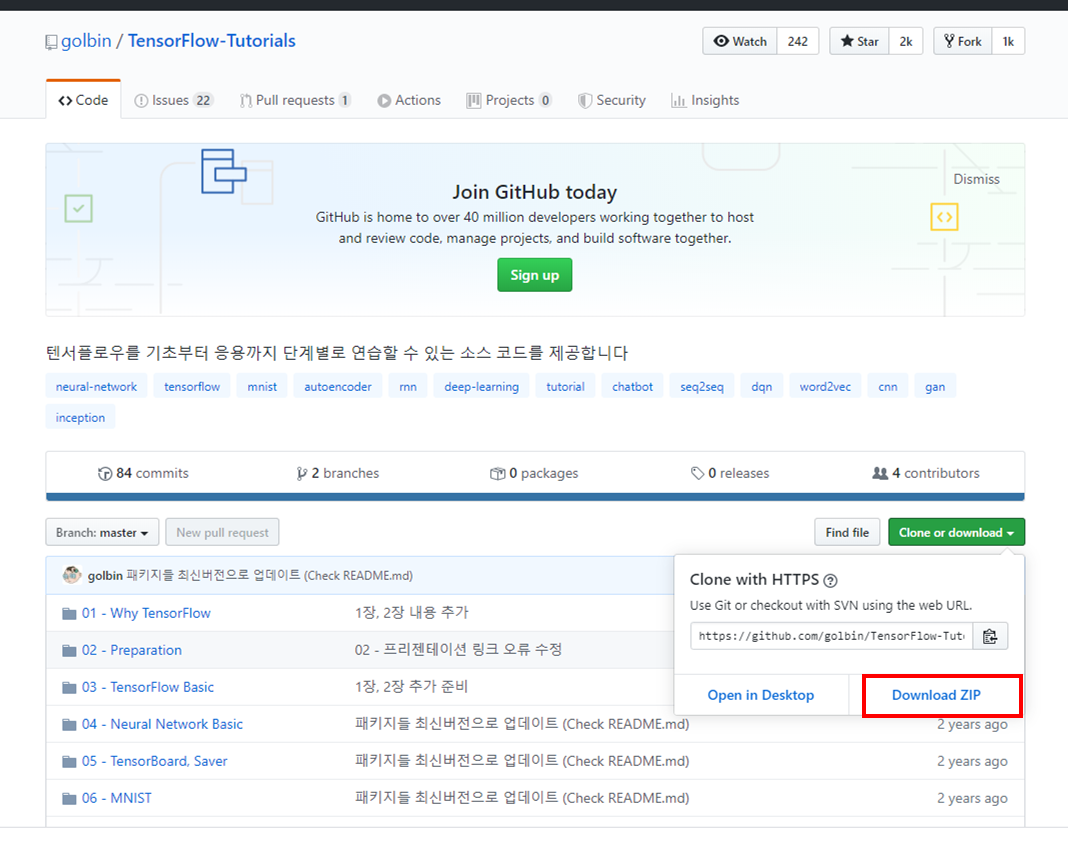This screenshot has height=848, width=1068.
Task: Open the 242 watchers count
Action: click(x=798, y=42)
